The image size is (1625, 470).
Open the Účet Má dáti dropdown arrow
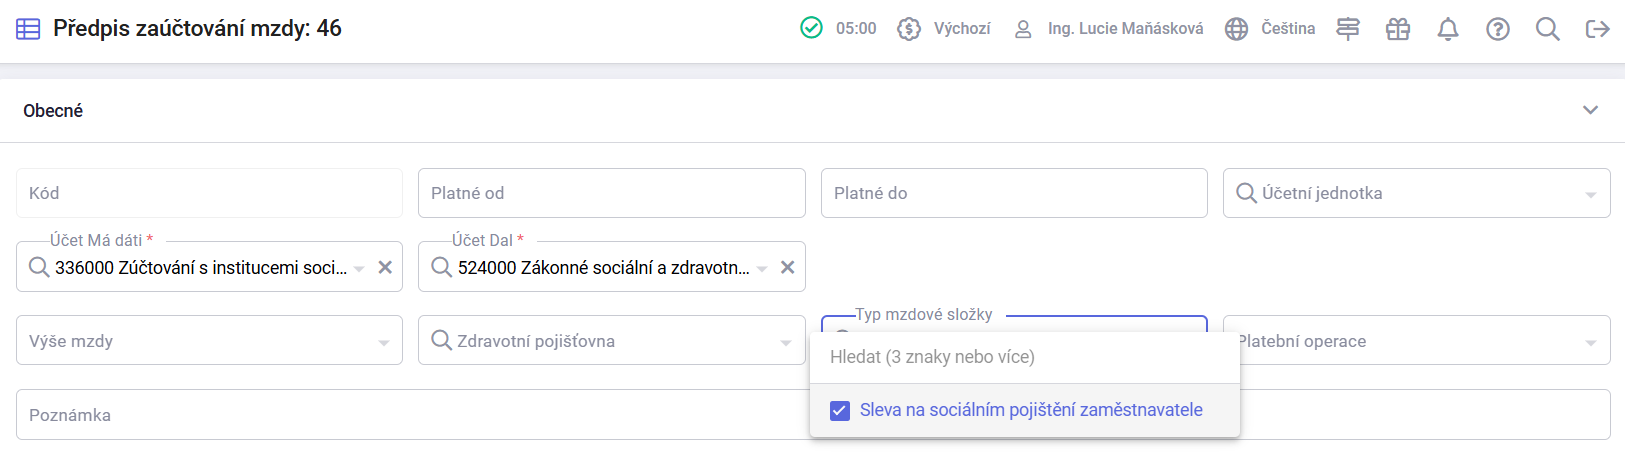[x=359, y=268]
